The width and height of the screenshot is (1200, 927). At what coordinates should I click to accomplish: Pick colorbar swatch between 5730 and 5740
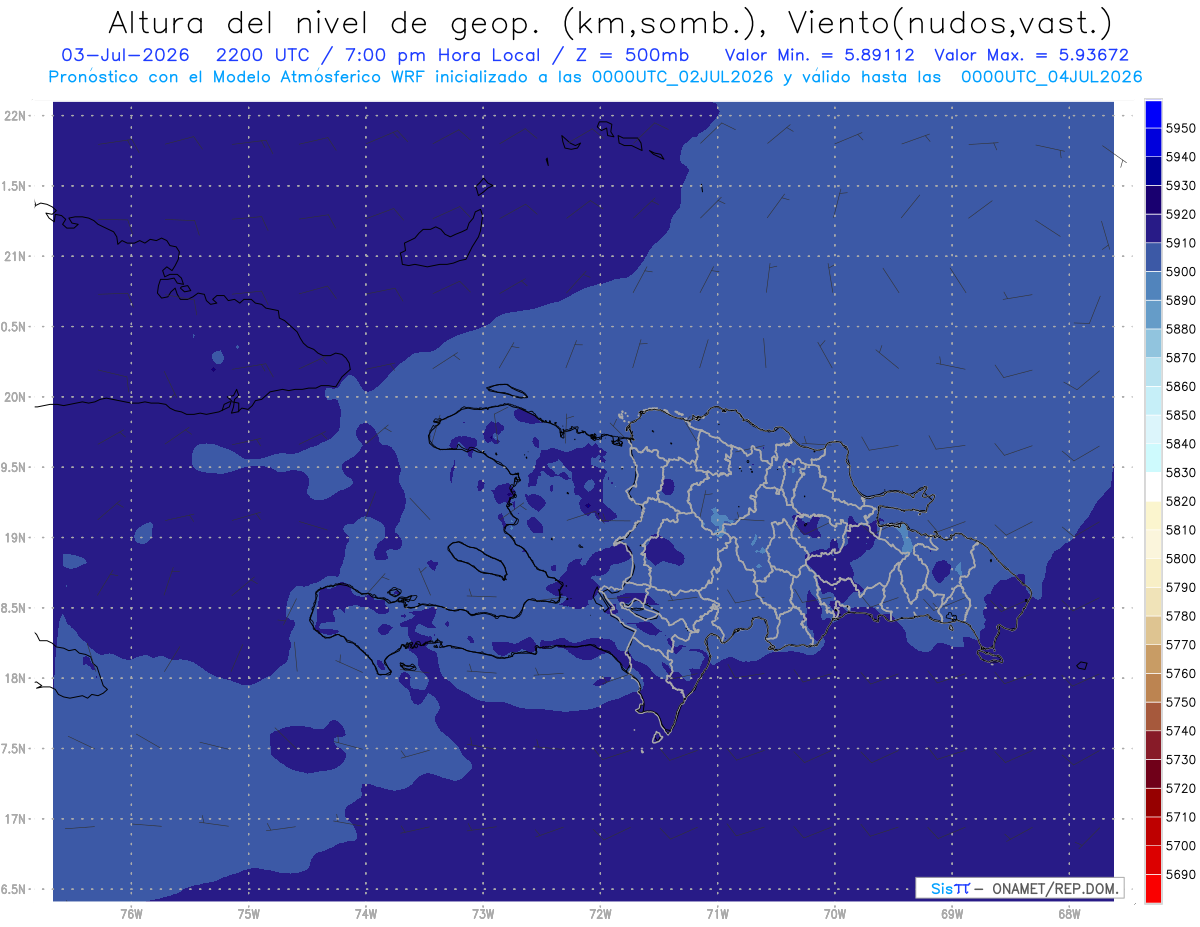1153,745
